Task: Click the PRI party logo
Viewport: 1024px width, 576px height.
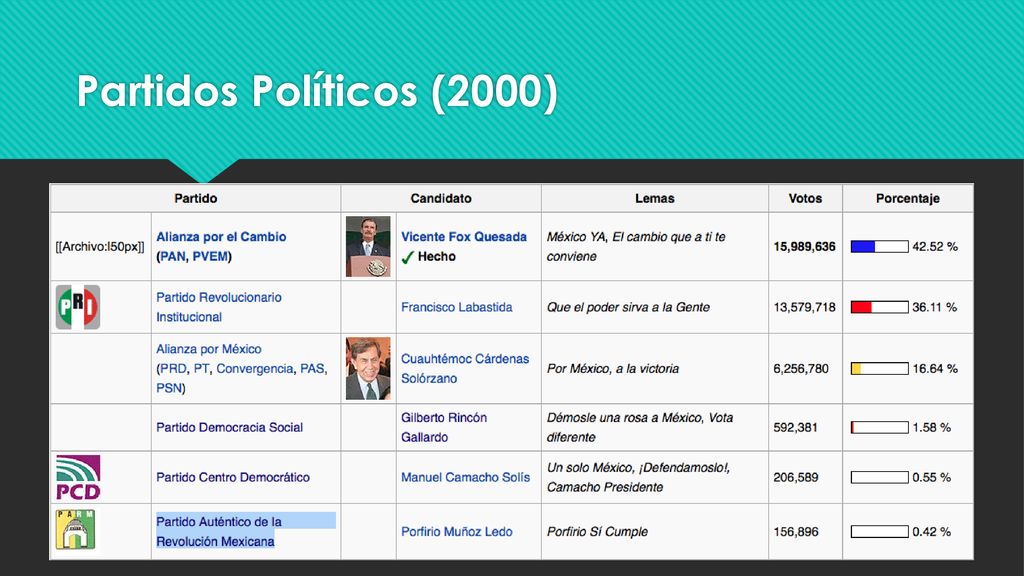Action: coord(78,307)
